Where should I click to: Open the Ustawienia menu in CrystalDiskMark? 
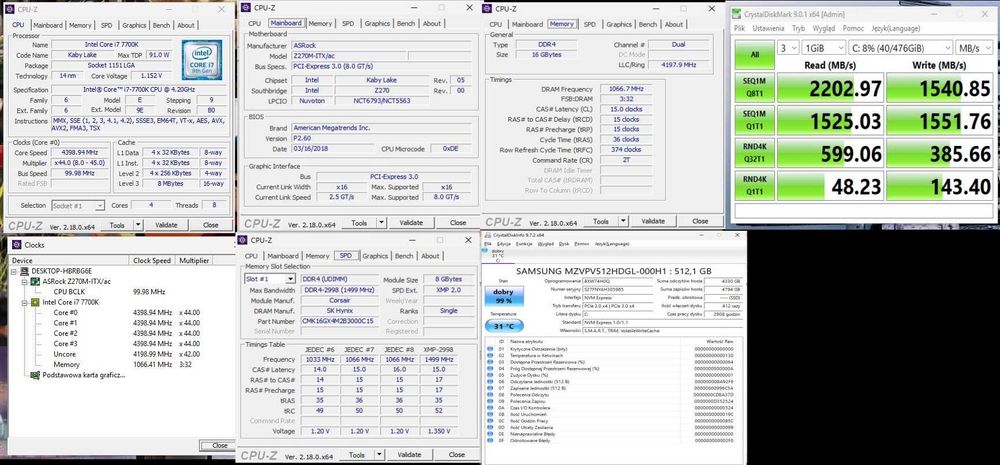[768, 29]
